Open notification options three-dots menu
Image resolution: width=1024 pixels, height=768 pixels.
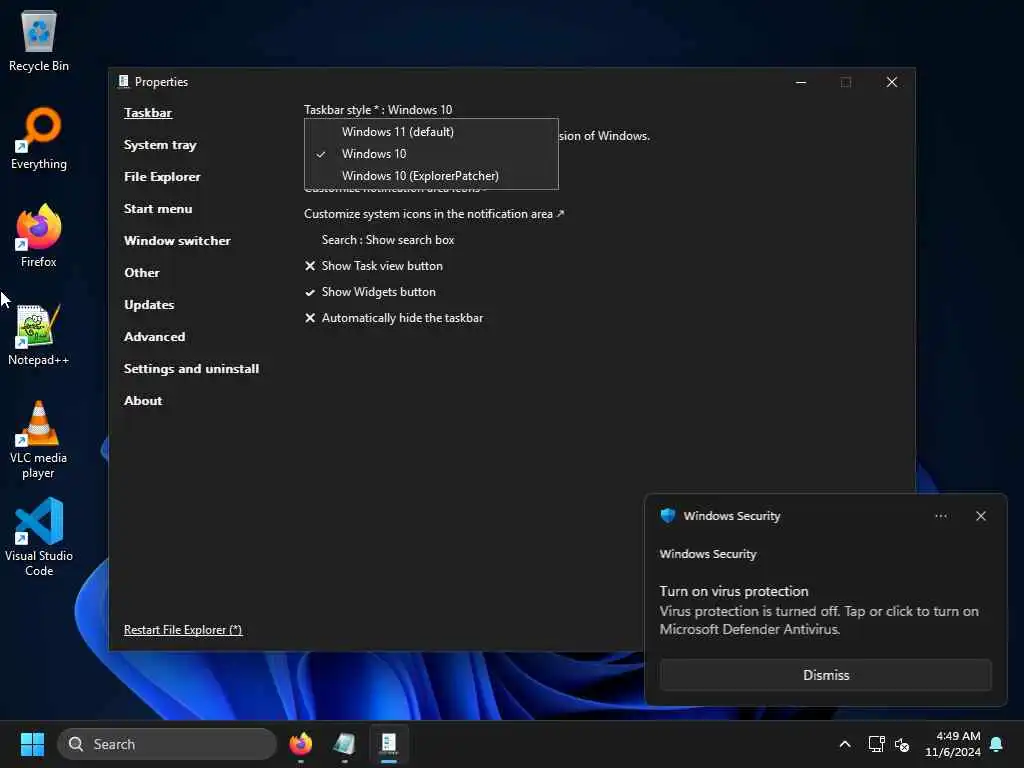(x=940, y=516)
